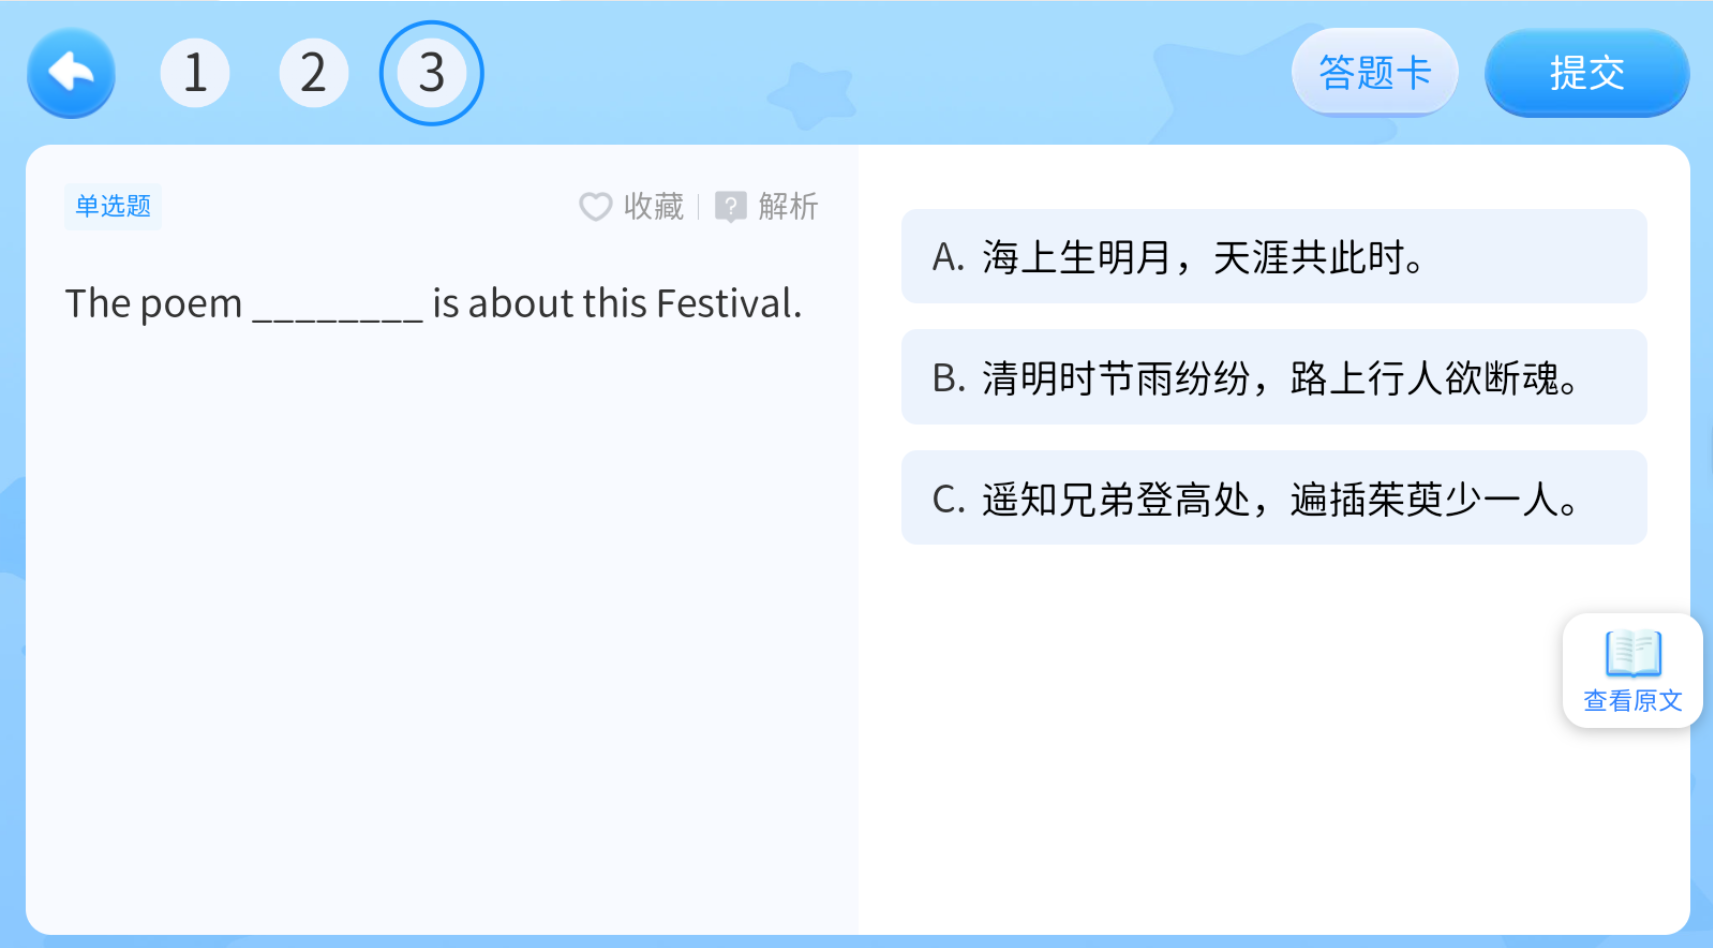Click the back arrow to exit the quiz

tap(70, 73)
